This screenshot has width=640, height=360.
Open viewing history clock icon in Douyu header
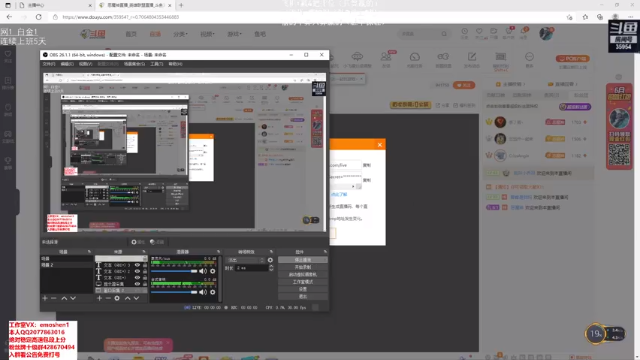[464, 31]
